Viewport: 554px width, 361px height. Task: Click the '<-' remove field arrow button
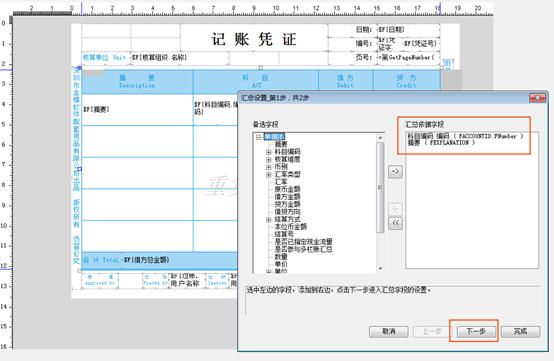pyautogui.click(x=395, y=209)
